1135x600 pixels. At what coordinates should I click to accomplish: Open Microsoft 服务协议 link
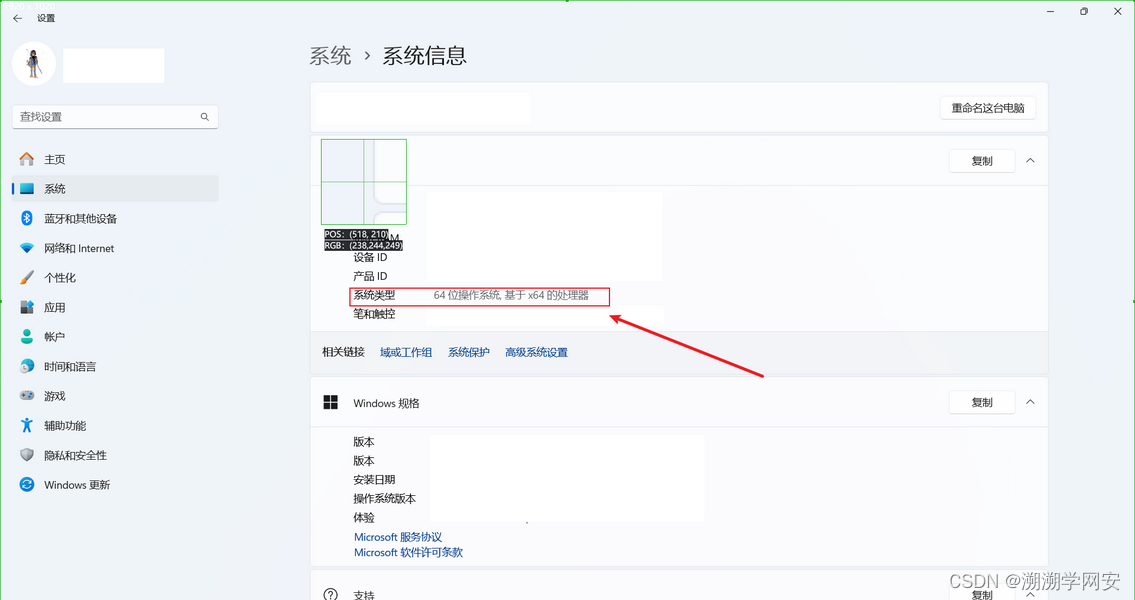[x=398, y=537]
